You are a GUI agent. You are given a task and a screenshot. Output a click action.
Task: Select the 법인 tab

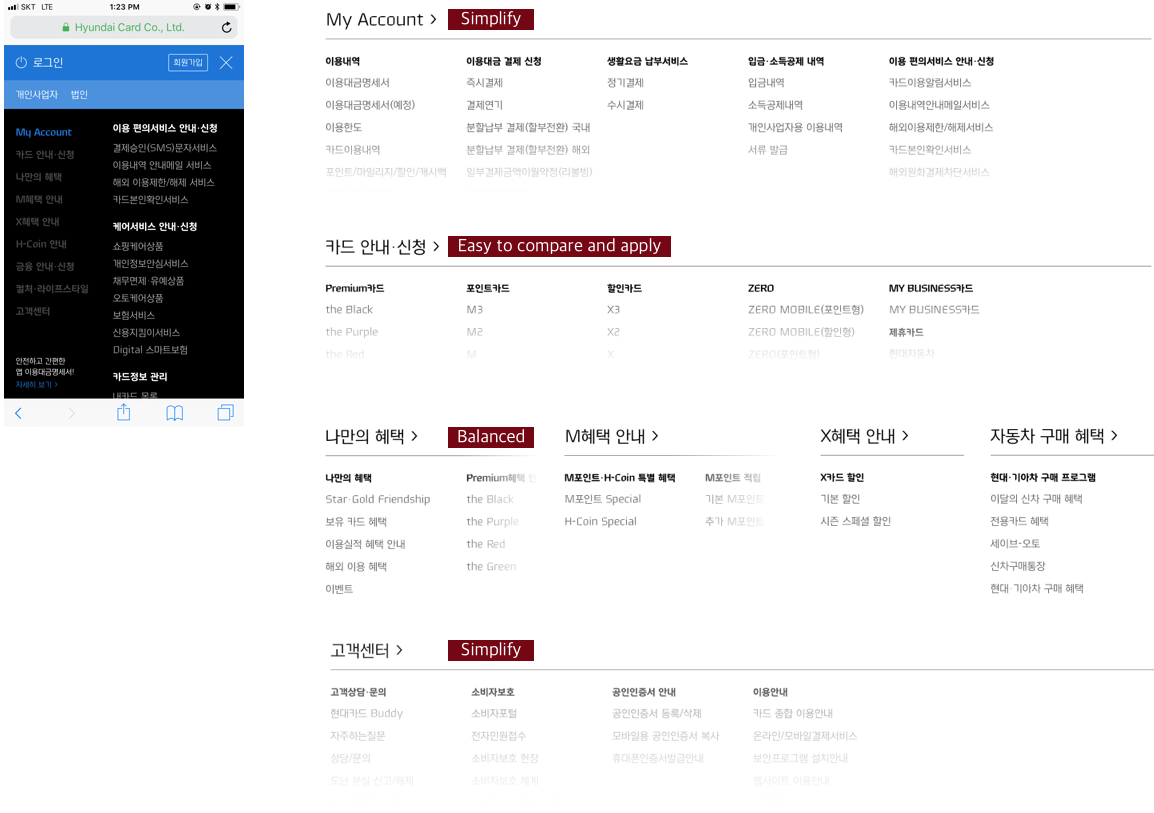coord(79,94)
